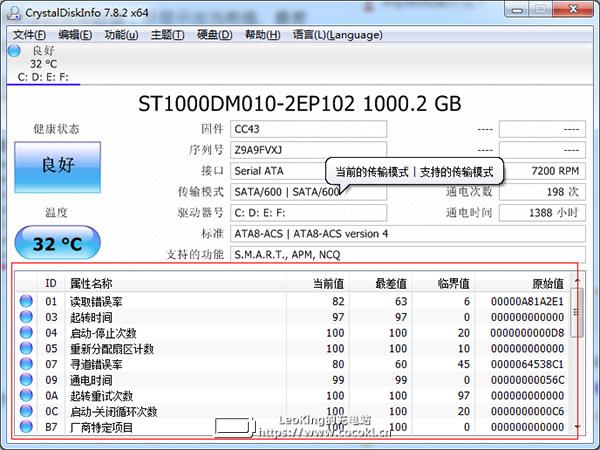Click the SMART list scrollbar thumb
Image resolution: width=600 pixels, height=450 pixels.
tap(577, 313)
